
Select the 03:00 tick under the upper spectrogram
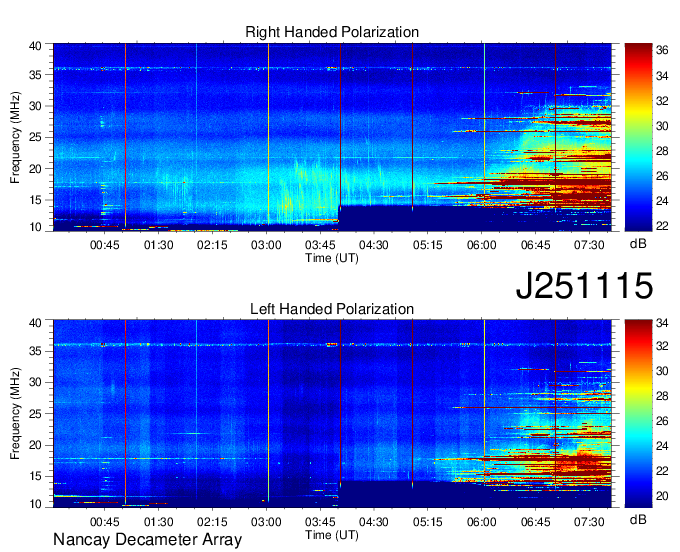click(x=267, y=244)
